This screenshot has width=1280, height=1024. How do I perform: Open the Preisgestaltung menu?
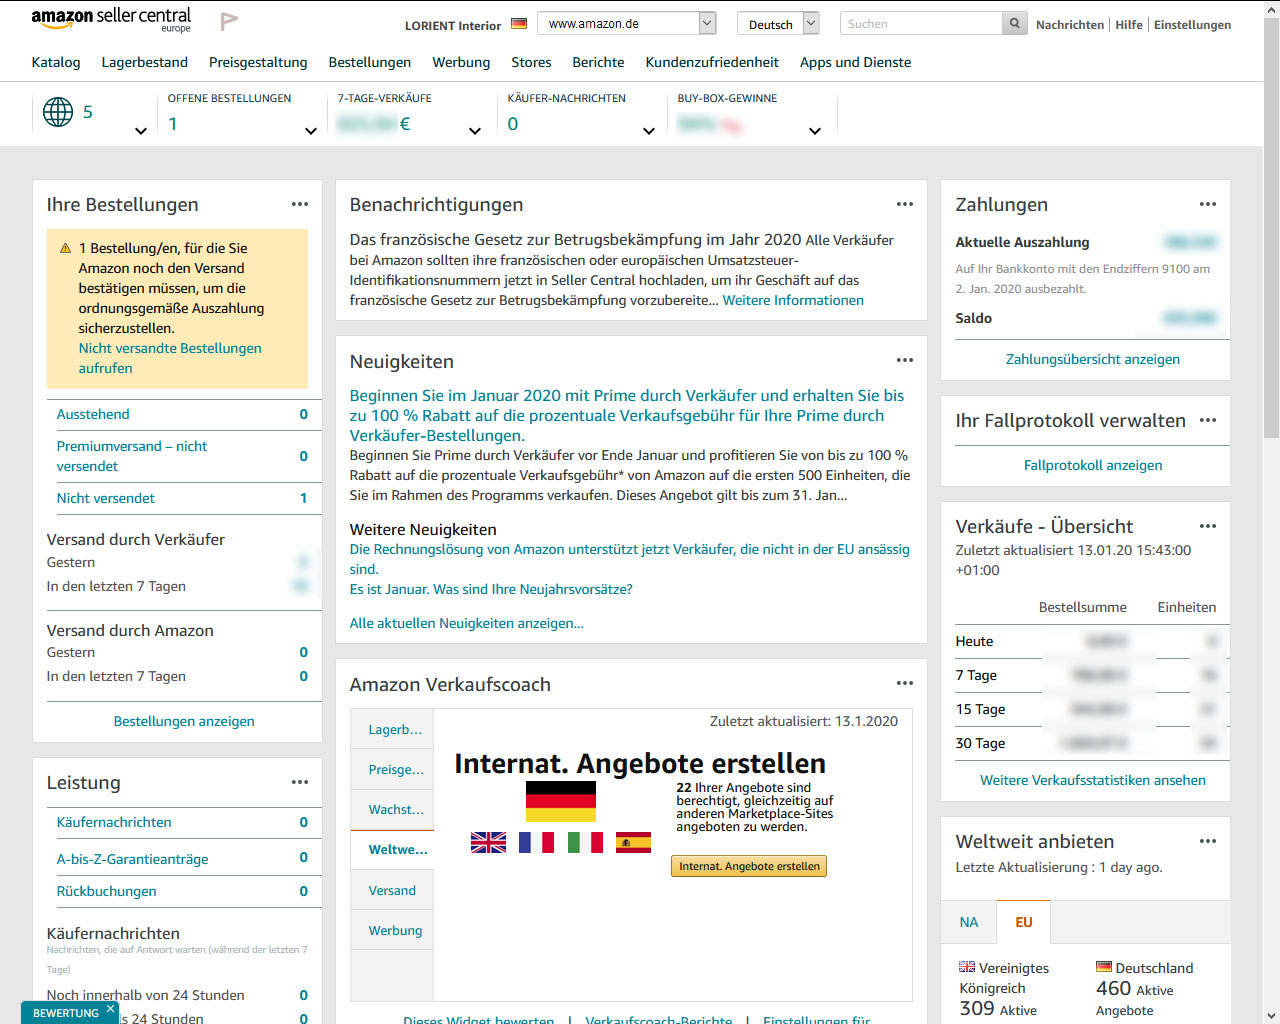(258, 62)
